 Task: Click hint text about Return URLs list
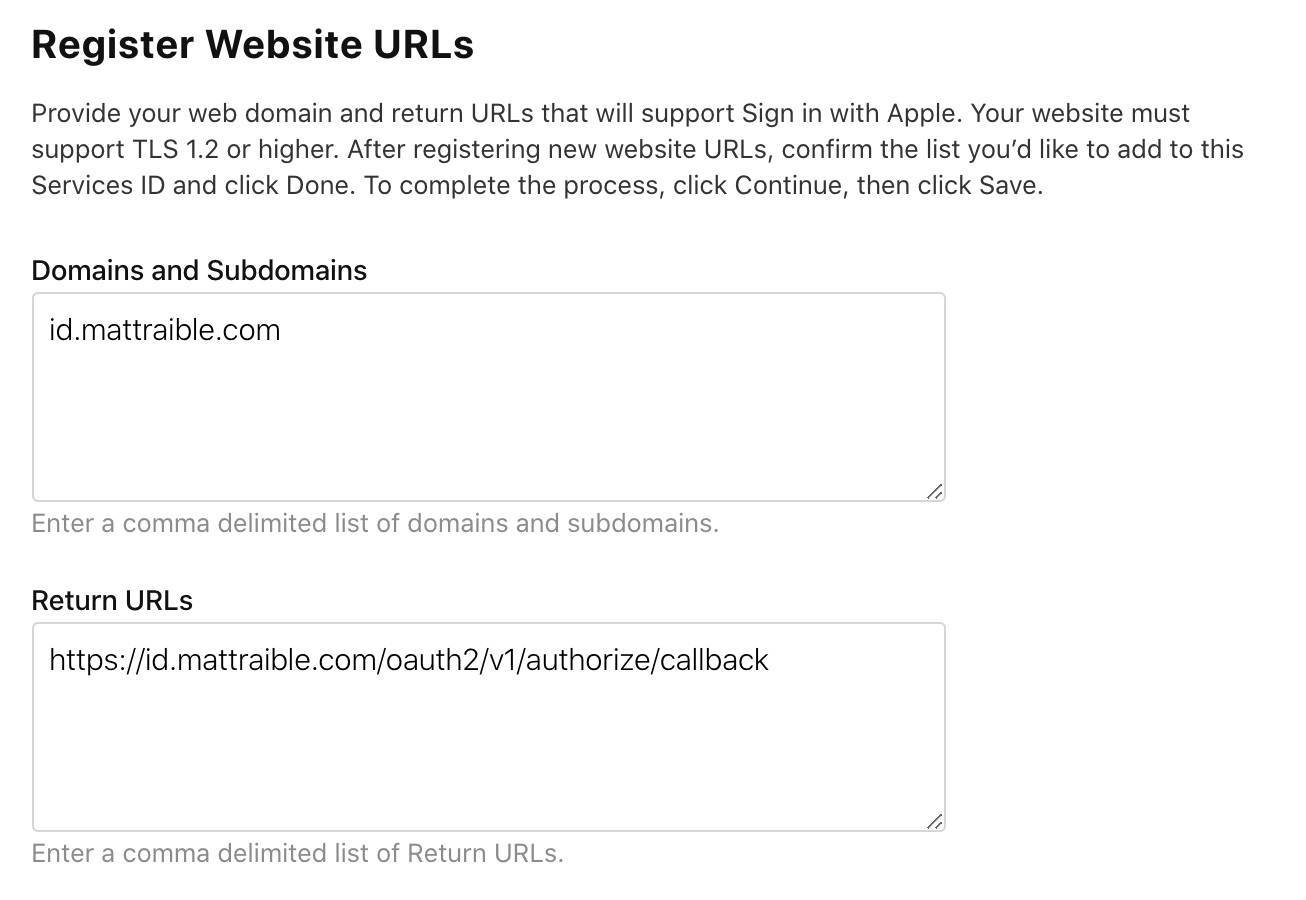pos(298,853)
